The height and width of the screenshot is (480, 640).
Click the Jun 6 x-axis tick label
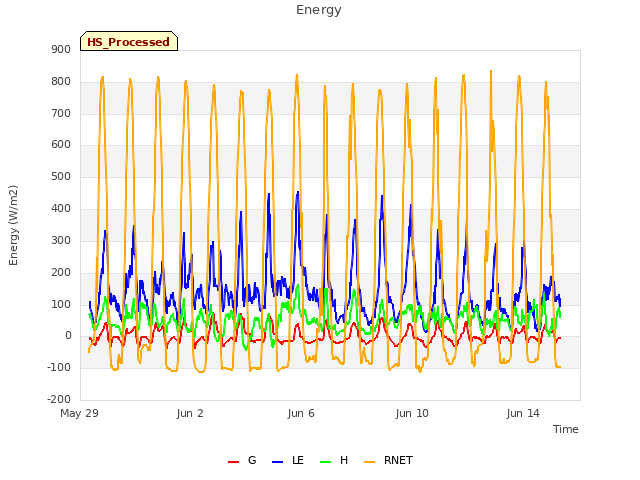pyautogui.click(x=301, y=413)
